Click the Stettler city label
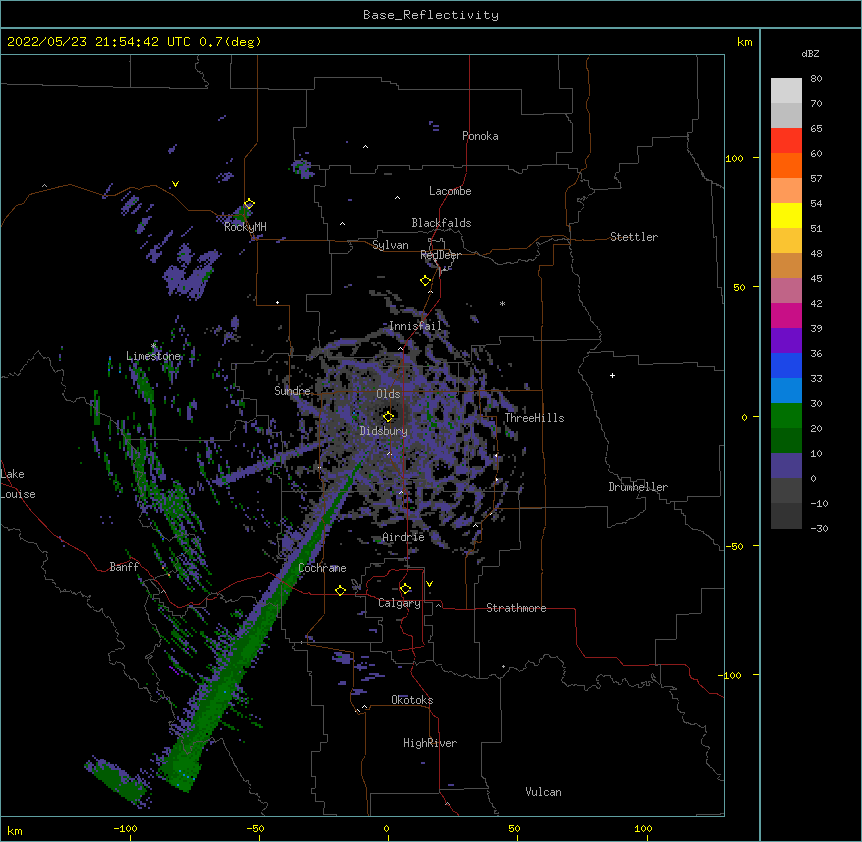Viewport: 862px width, 842px height. tap(634, 237)
